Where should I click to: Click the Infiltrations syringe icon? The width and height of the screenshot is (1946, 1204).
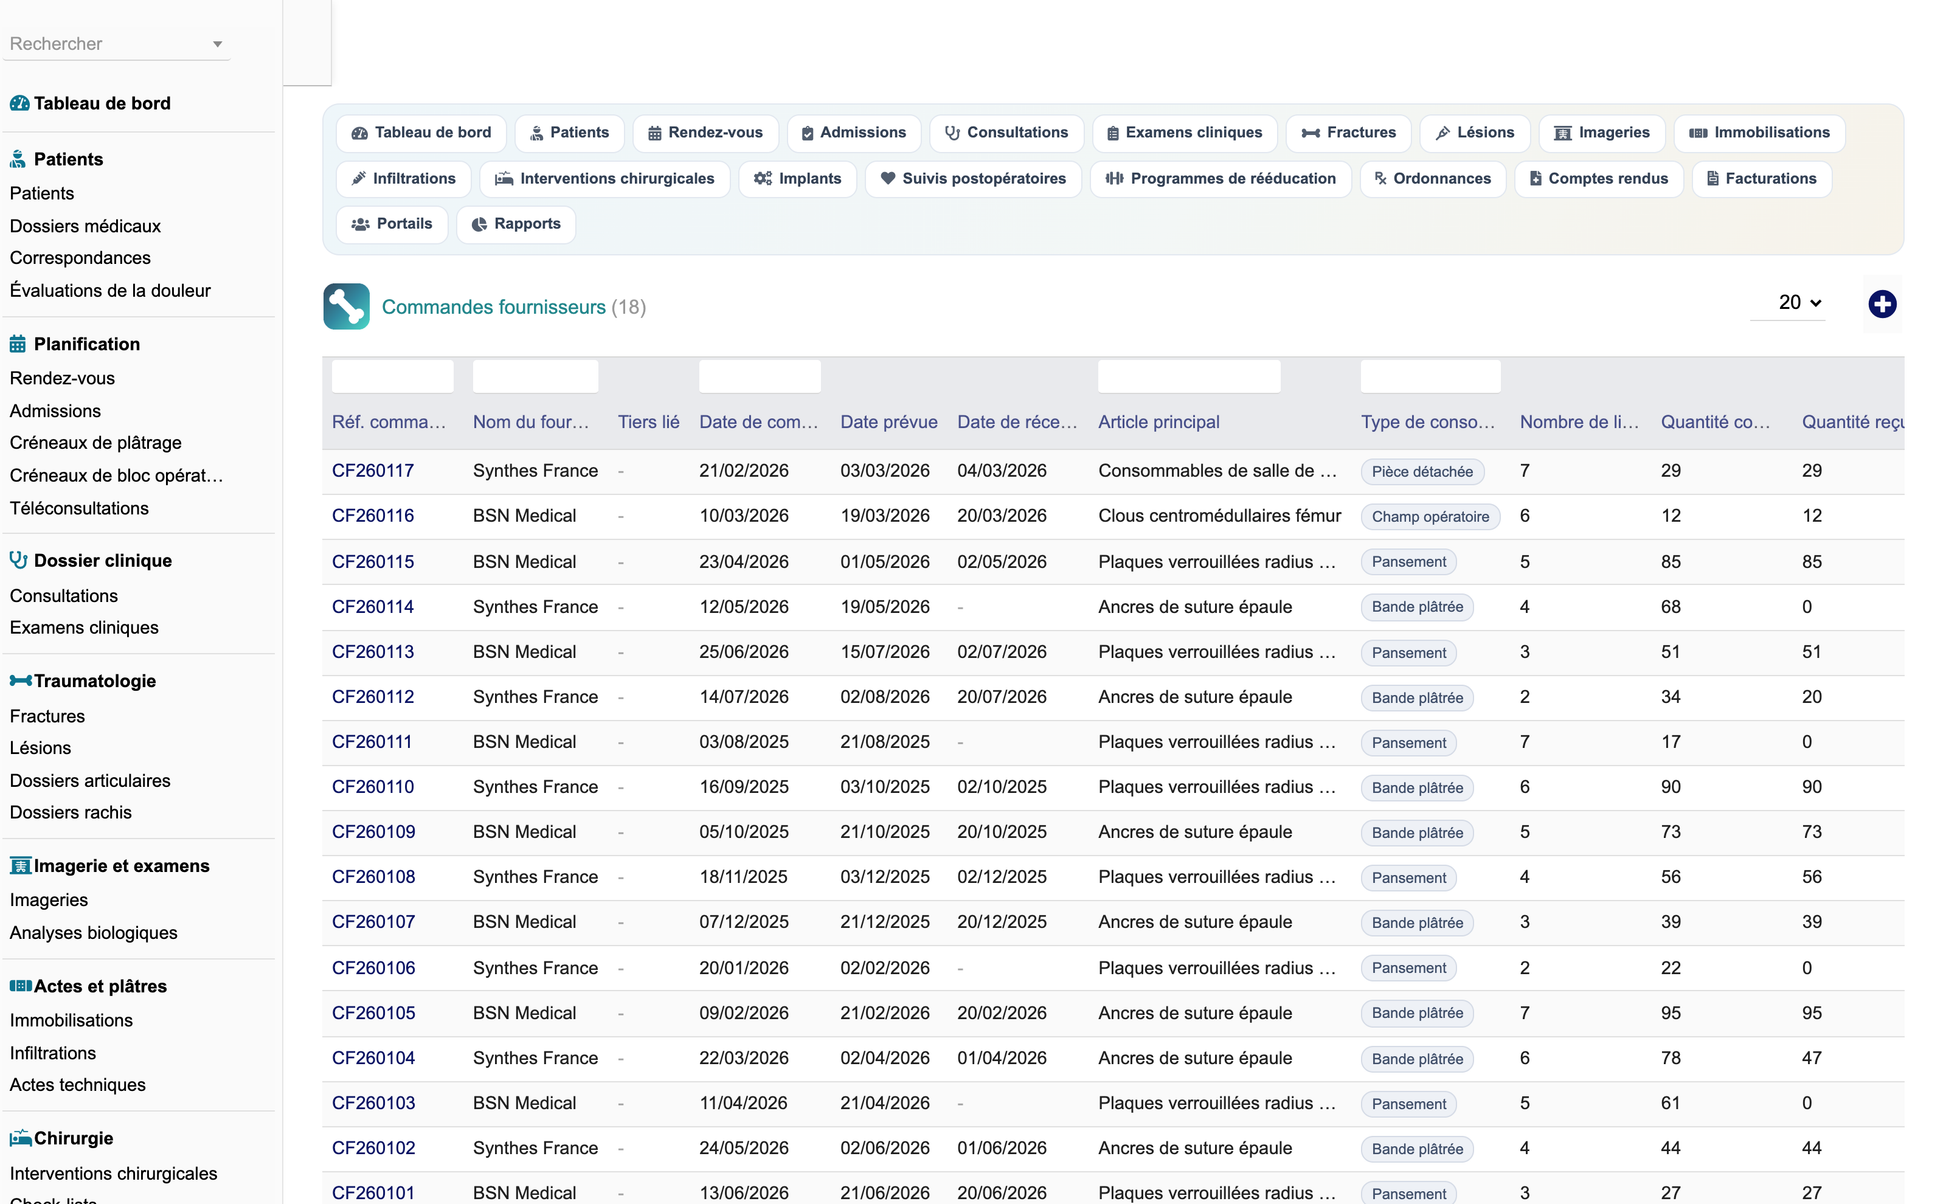(359, 179)
